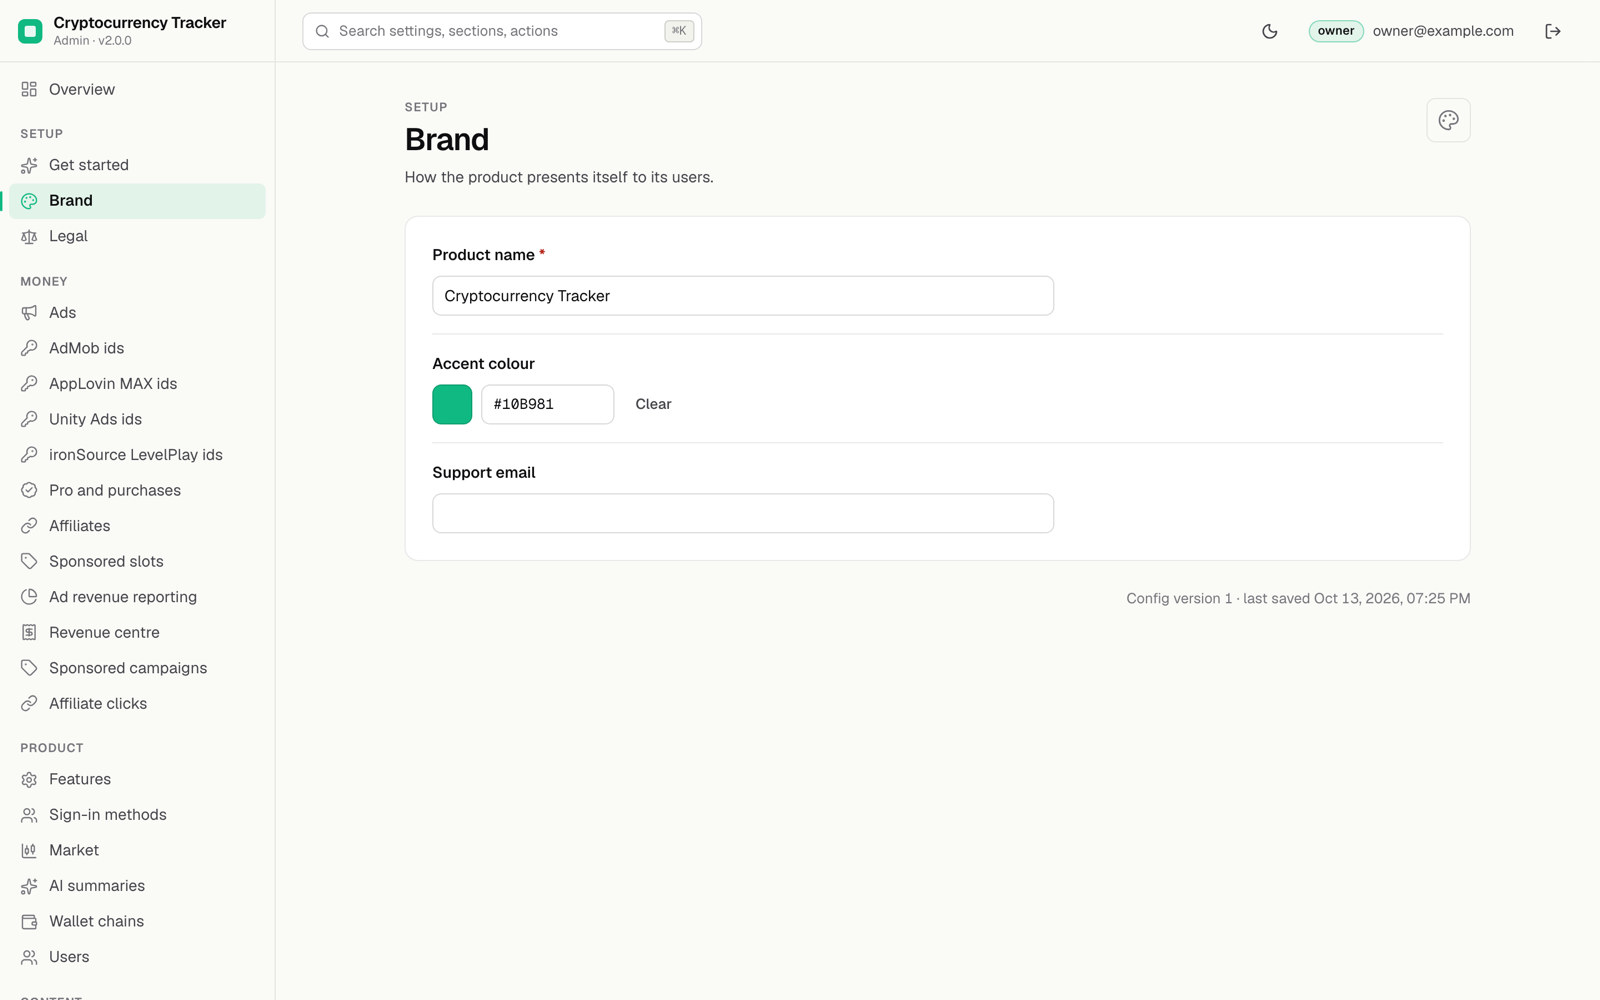Click the search magnifier icon
1600x1000 pixels.
click(323, 31)
